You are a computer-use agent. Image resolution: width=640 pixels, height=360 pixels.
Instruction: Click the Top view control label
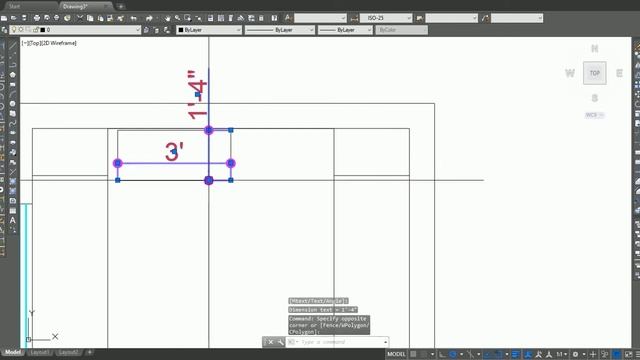[35, 43]
